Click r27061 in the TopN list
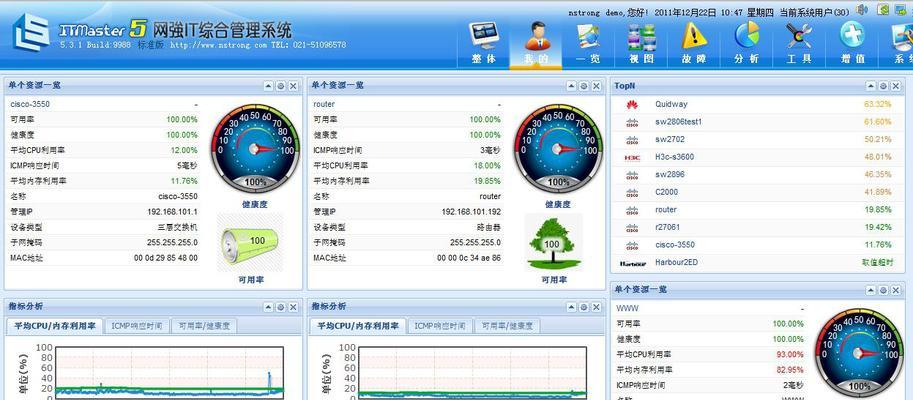This screenshot has width=913, height=400. pos(667,227)
